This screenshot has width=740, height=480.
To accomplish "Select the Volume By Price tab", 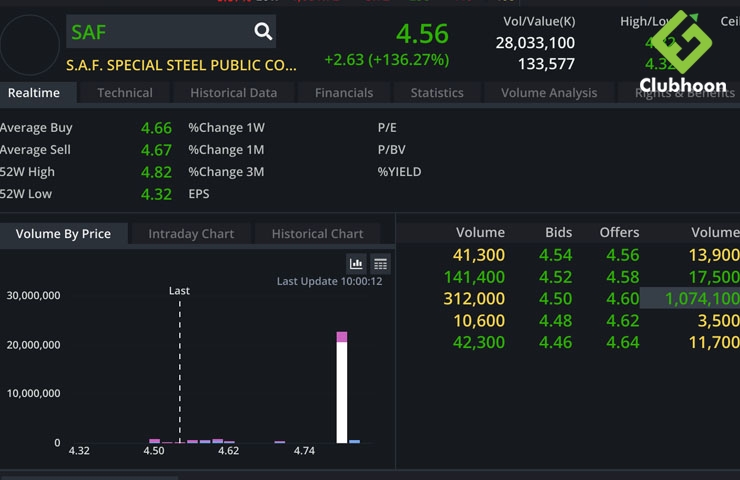I will pos(63,234).
